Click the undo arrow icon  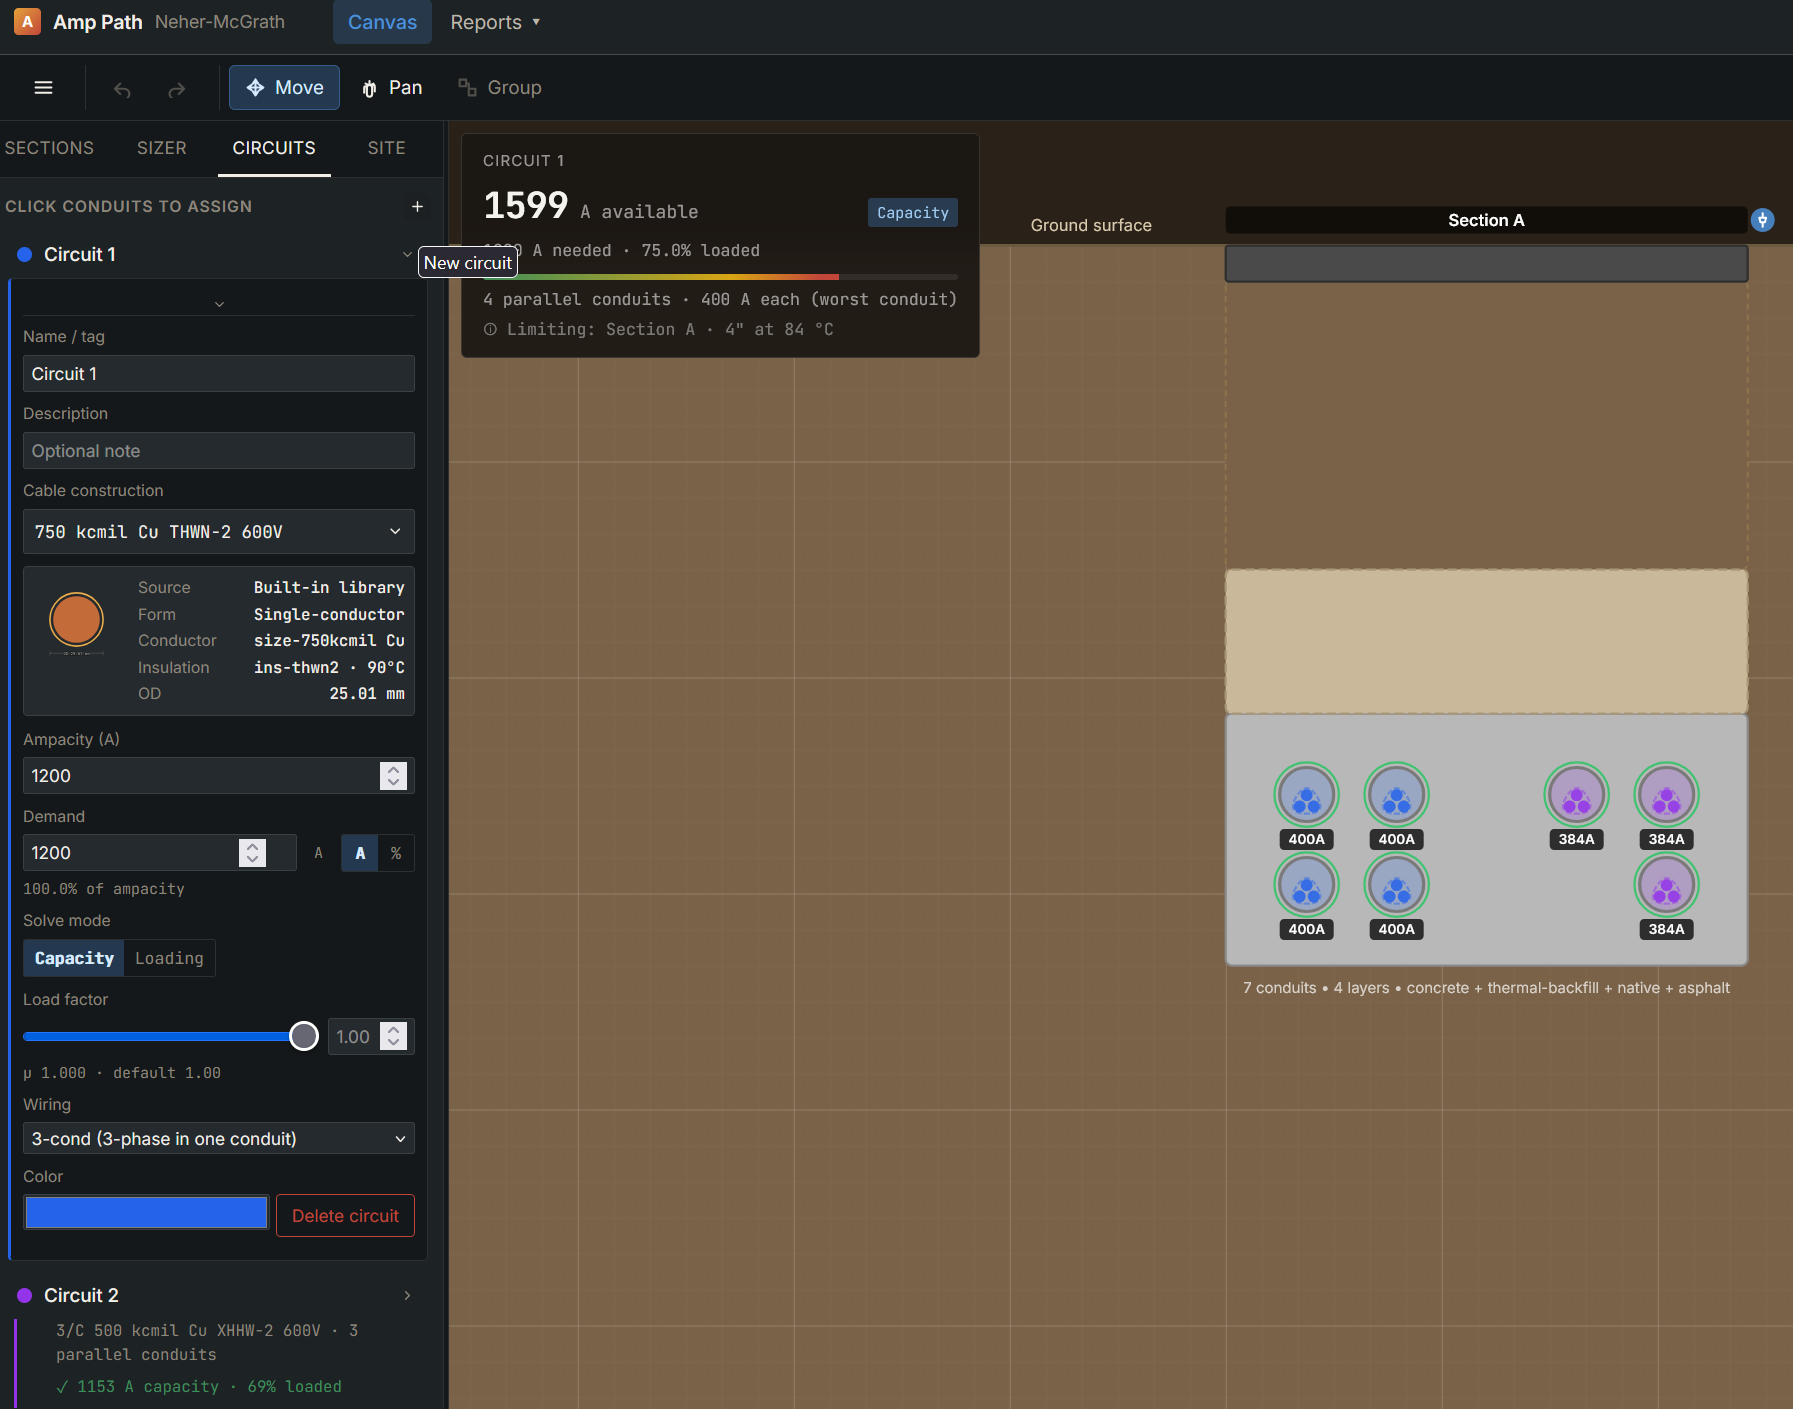(x=122, y=90)
